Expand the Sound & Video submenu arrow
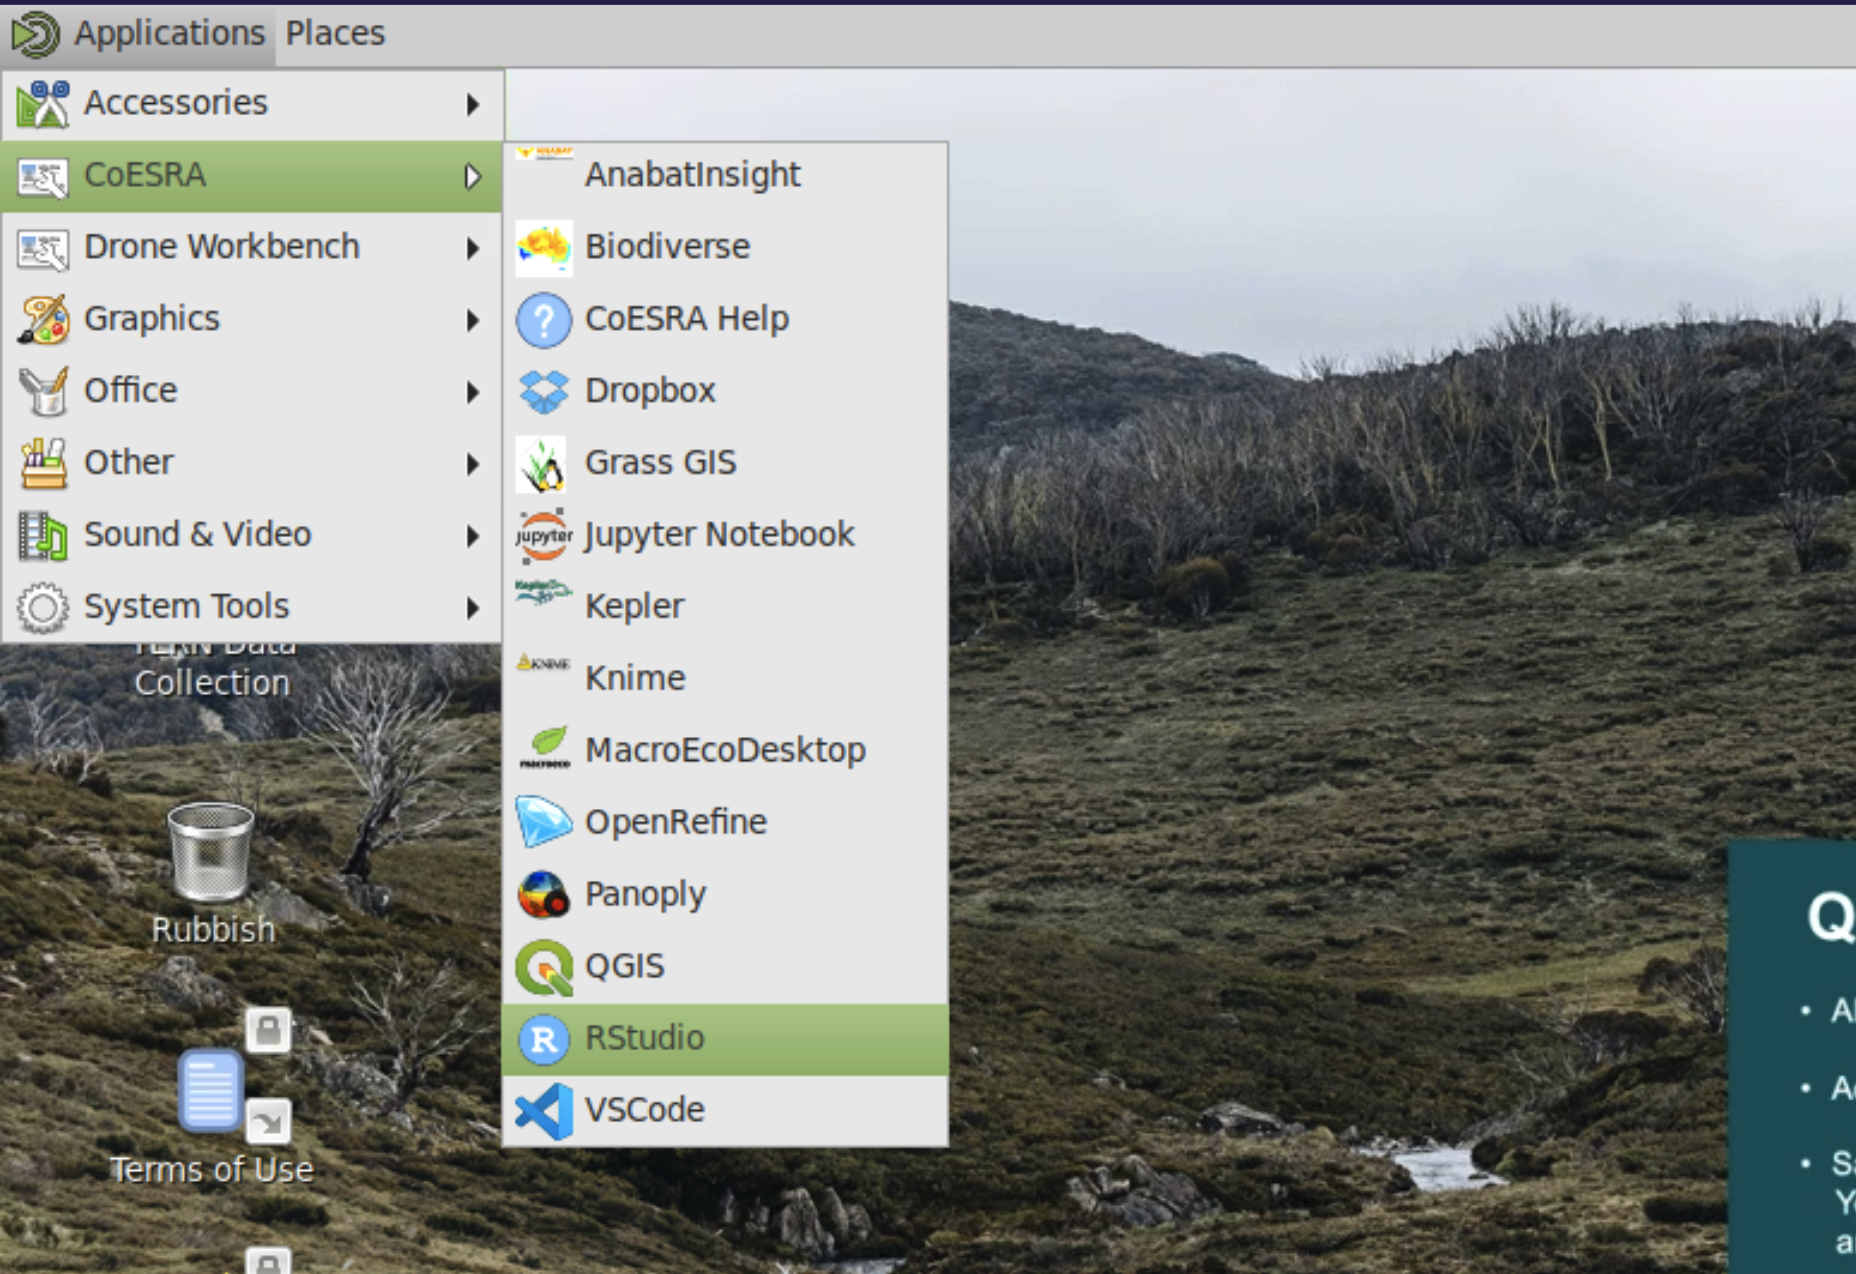 tap(473, 536)
